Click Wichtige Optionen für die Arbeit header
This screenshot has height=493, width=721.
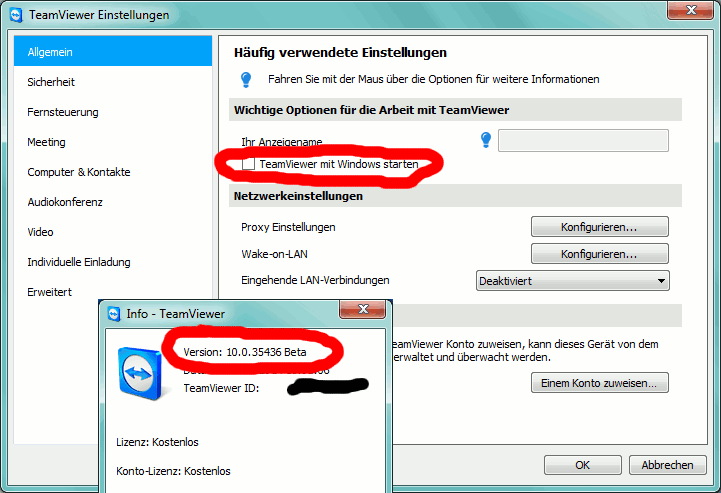click(455, 110)
